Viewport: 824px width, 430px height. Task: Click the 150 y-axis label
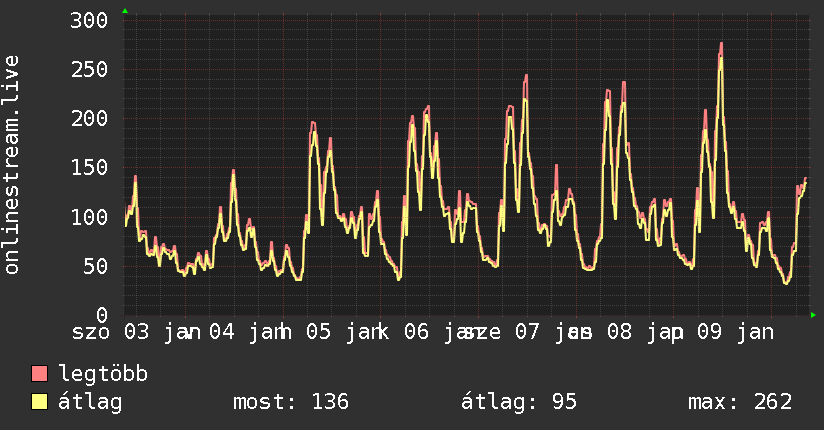click(89, 168)
